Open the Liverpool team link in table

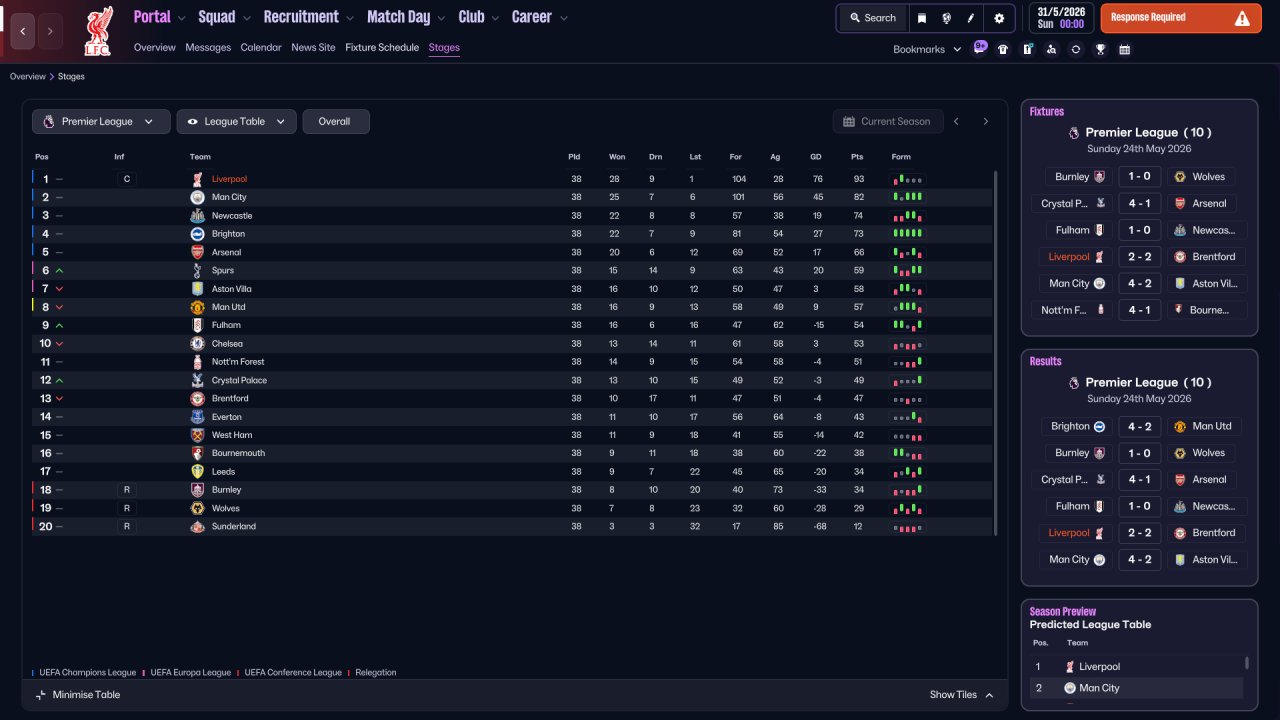(x=229, y=179)
